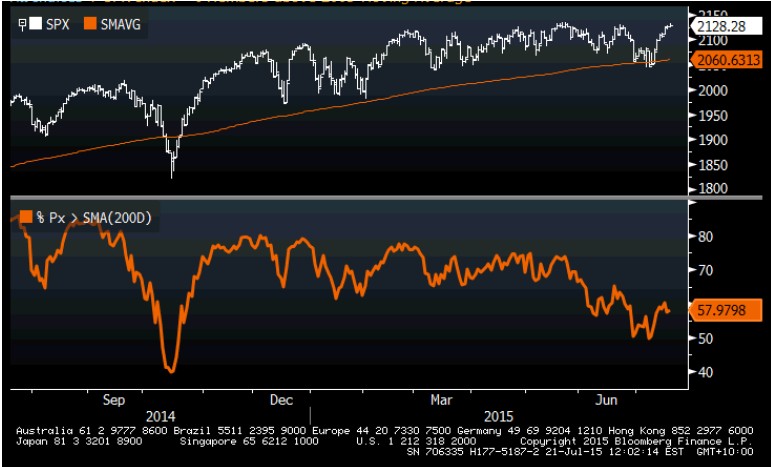Click the 2000 price axis label

pos(713,91)
